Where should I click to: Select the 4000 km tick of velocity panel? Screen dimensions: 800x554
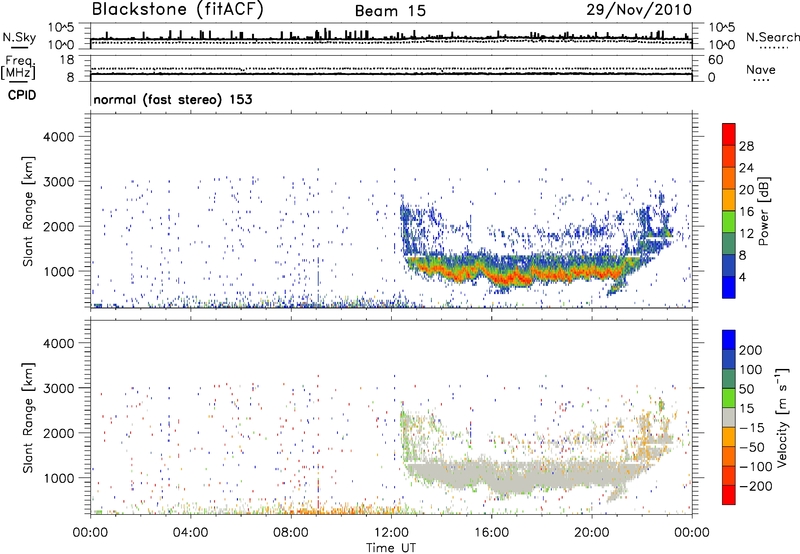(59, 343)
